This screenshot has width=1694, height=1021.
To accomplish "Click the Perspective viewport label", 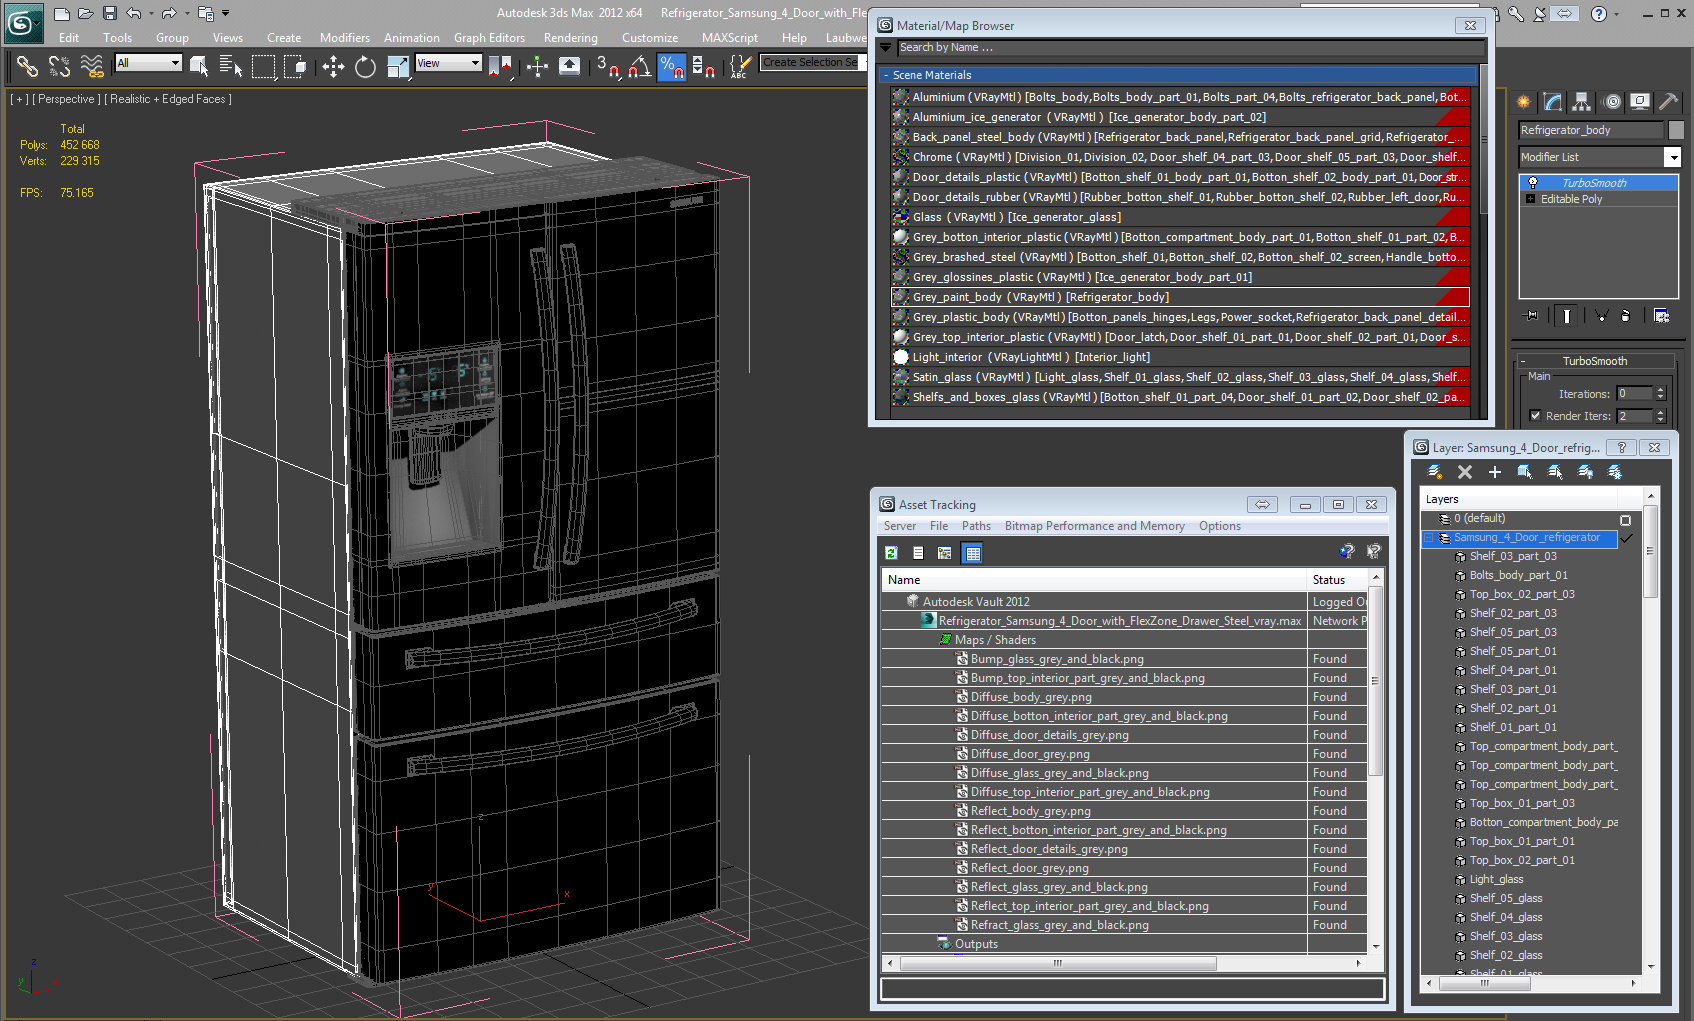I will (67, 99).
